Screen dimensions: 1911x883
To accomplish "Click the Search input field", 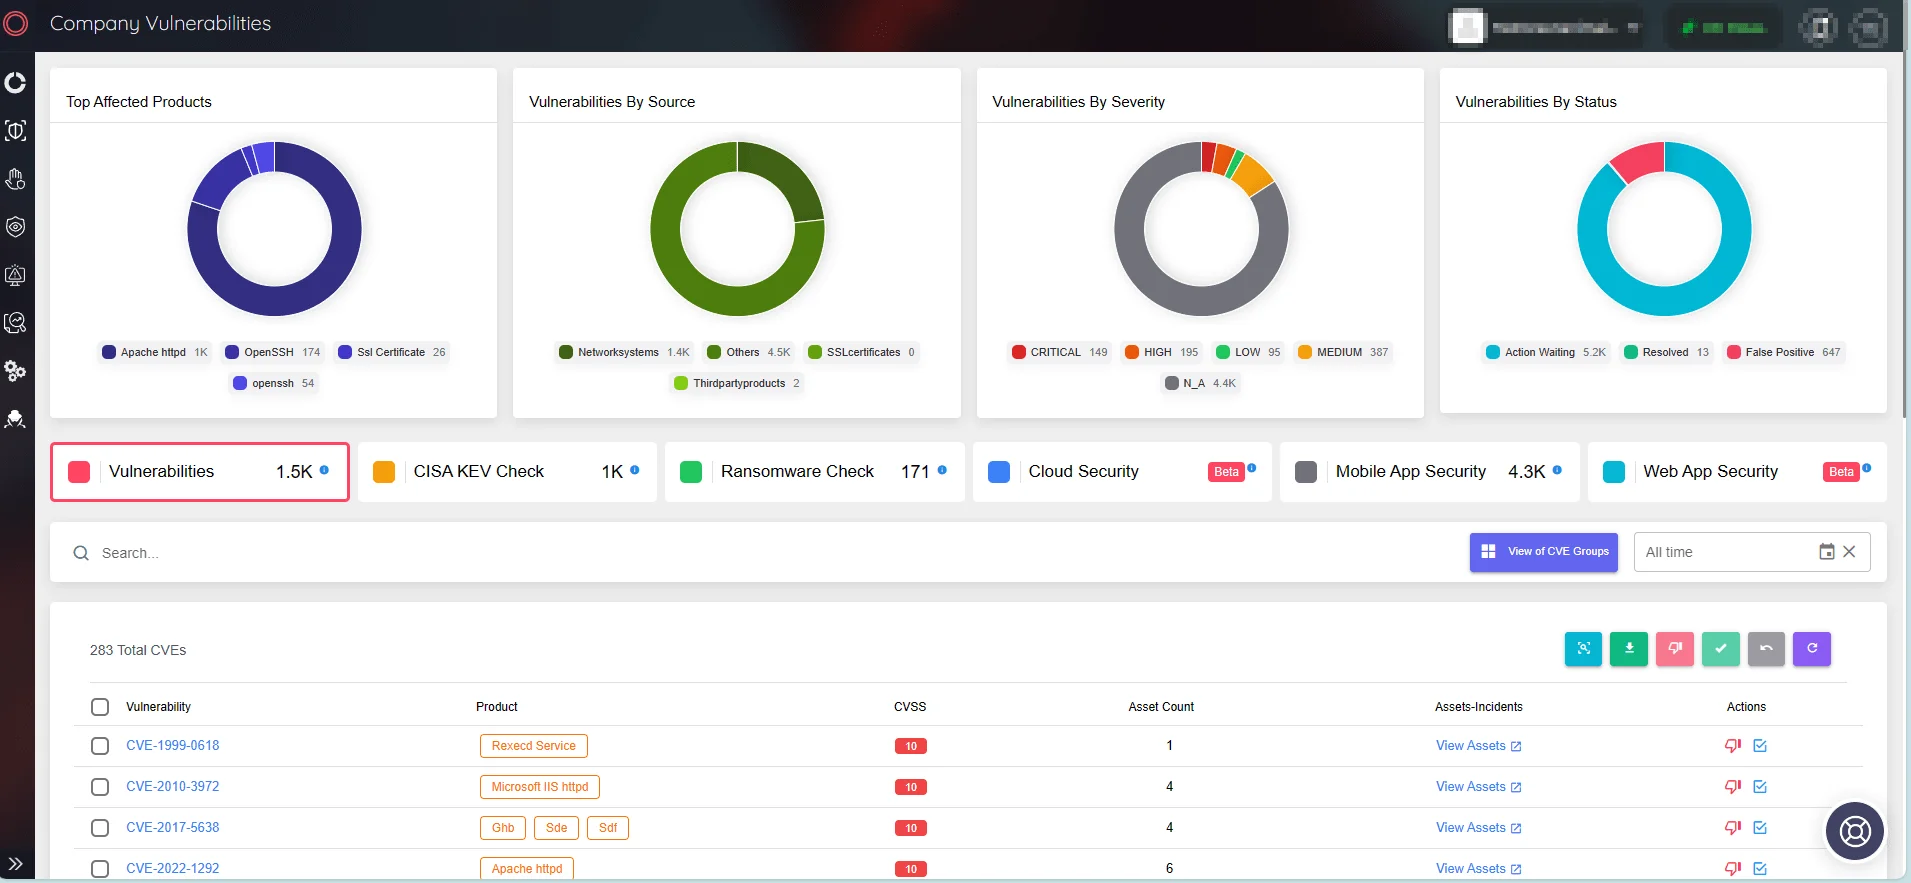I will (x=760, y=553).
